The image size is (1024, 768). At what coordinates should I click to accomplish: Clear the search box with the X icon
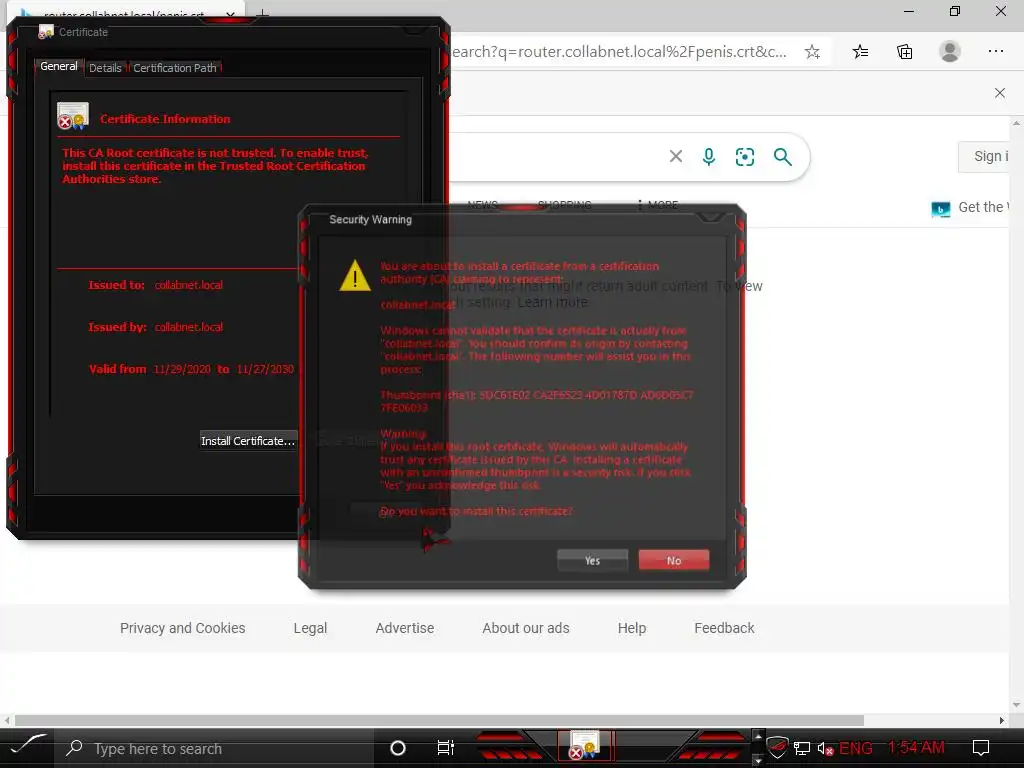[676, 156]
